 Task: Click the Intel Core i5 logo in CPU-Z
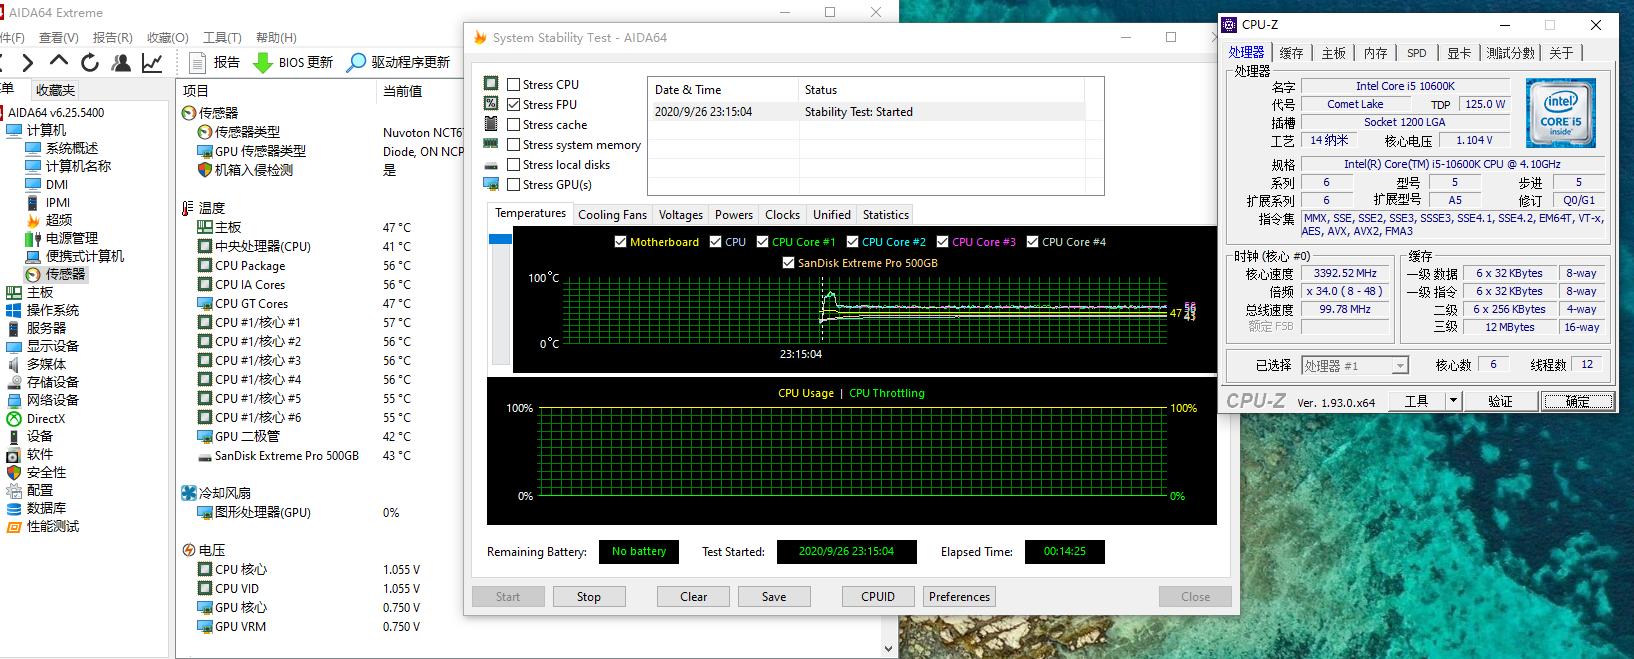[1560, 114]
